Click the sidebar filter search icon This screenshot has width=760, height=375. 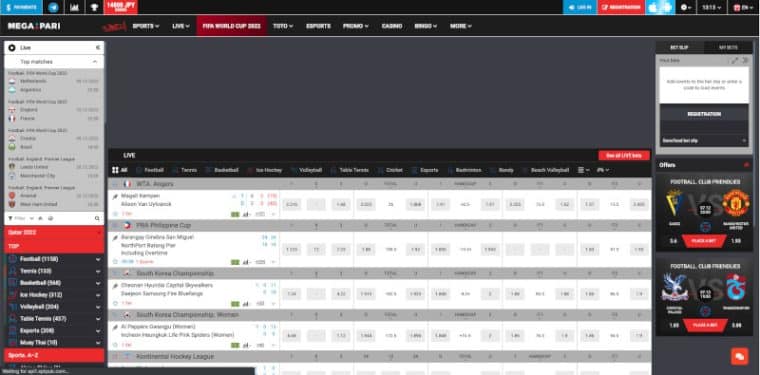click(97, 218)
